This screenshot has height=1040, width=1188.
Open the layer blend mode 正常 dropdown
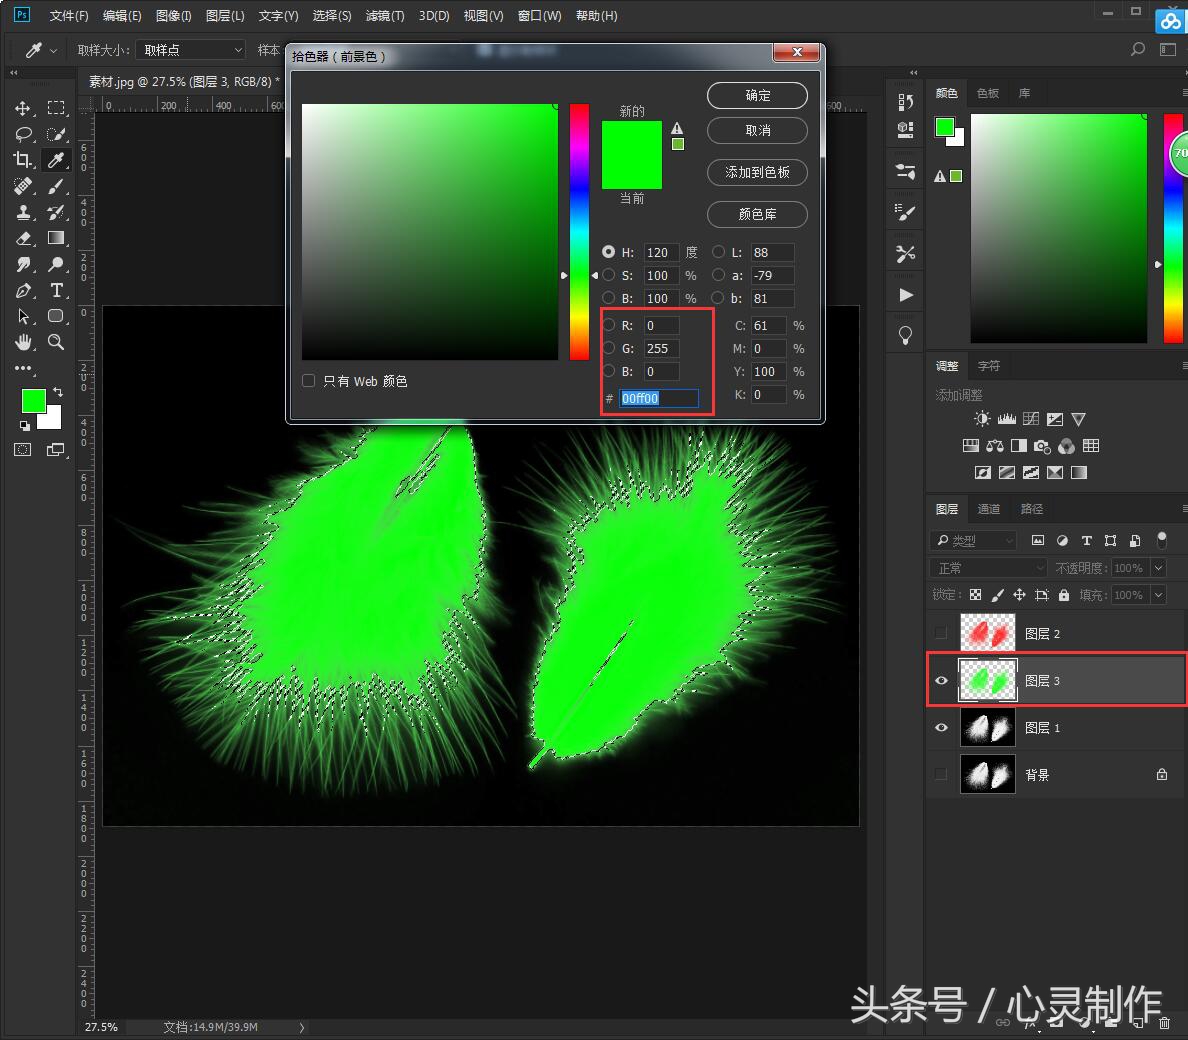(989, 568)
